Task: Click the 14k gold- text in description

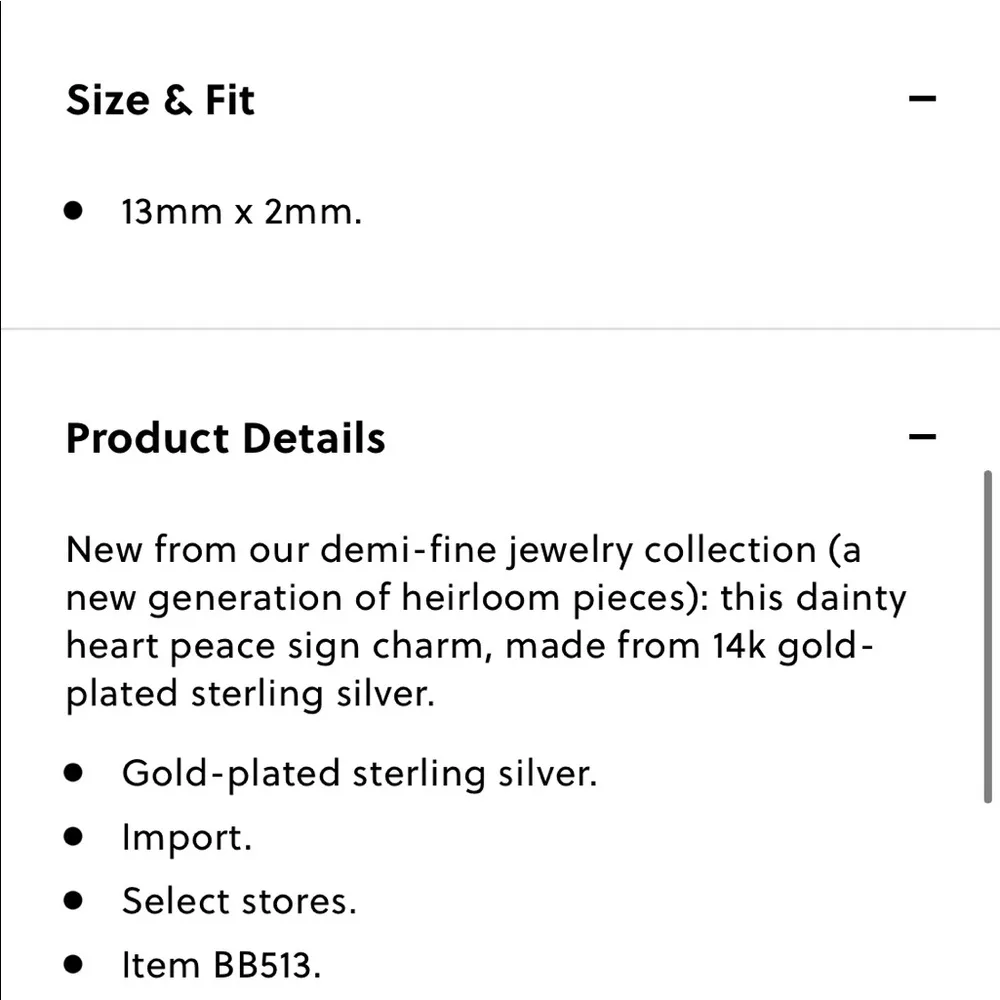Action: pyautogui.click(x=795, y=646)
